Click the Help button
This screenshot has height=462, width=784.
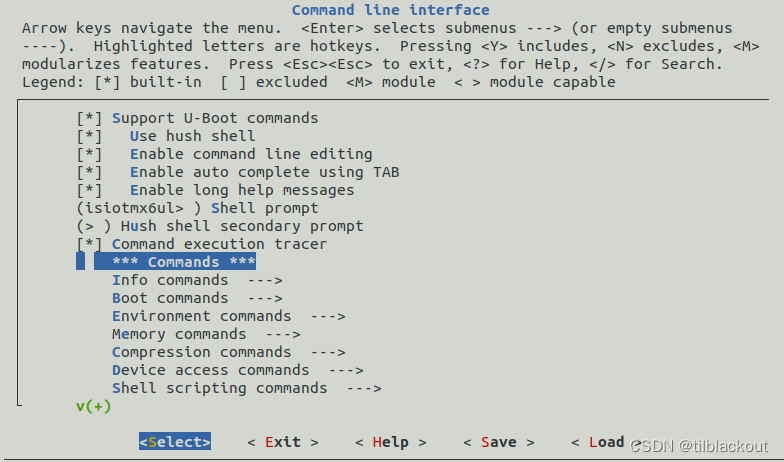[391, 442]
